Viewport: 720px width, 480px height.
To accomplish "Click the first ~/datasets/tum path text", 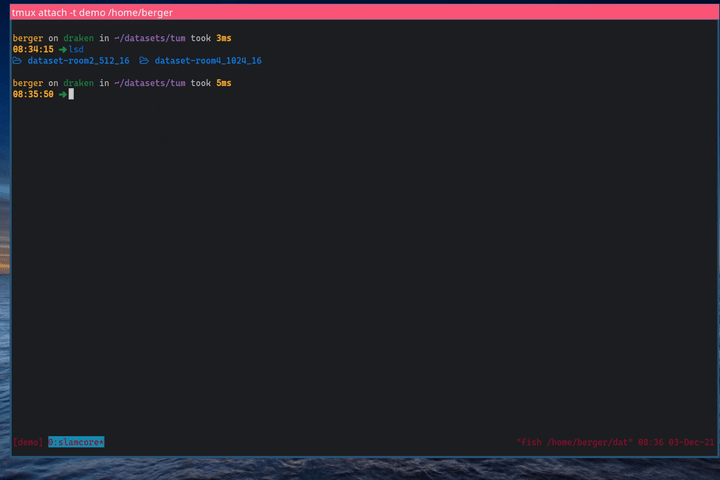I will pyautogui.click(x=150, y=38).
